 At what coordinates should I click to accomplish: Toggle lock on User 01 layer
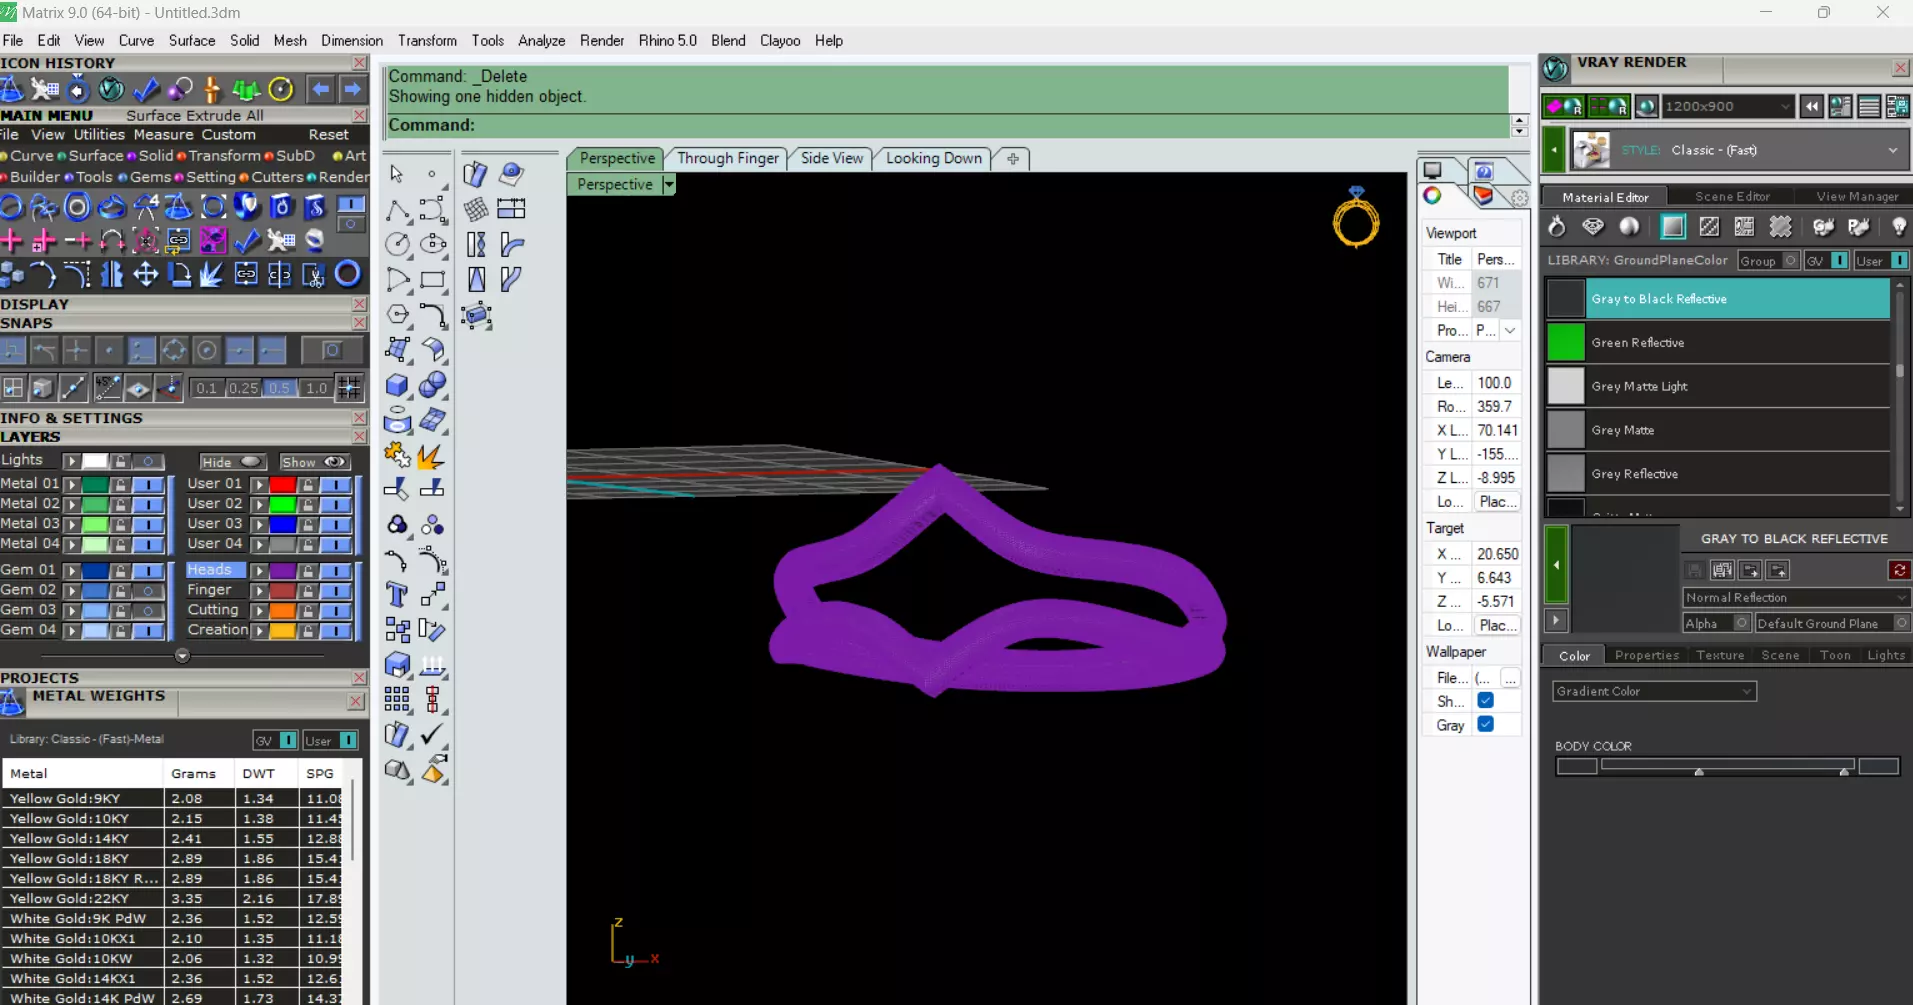click(x=309, y=484)
